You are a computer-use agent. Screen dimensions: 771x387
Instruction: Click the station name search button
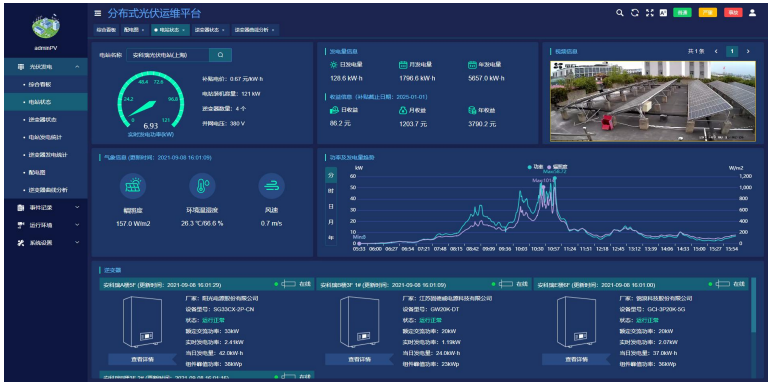[x=220, y=55]
